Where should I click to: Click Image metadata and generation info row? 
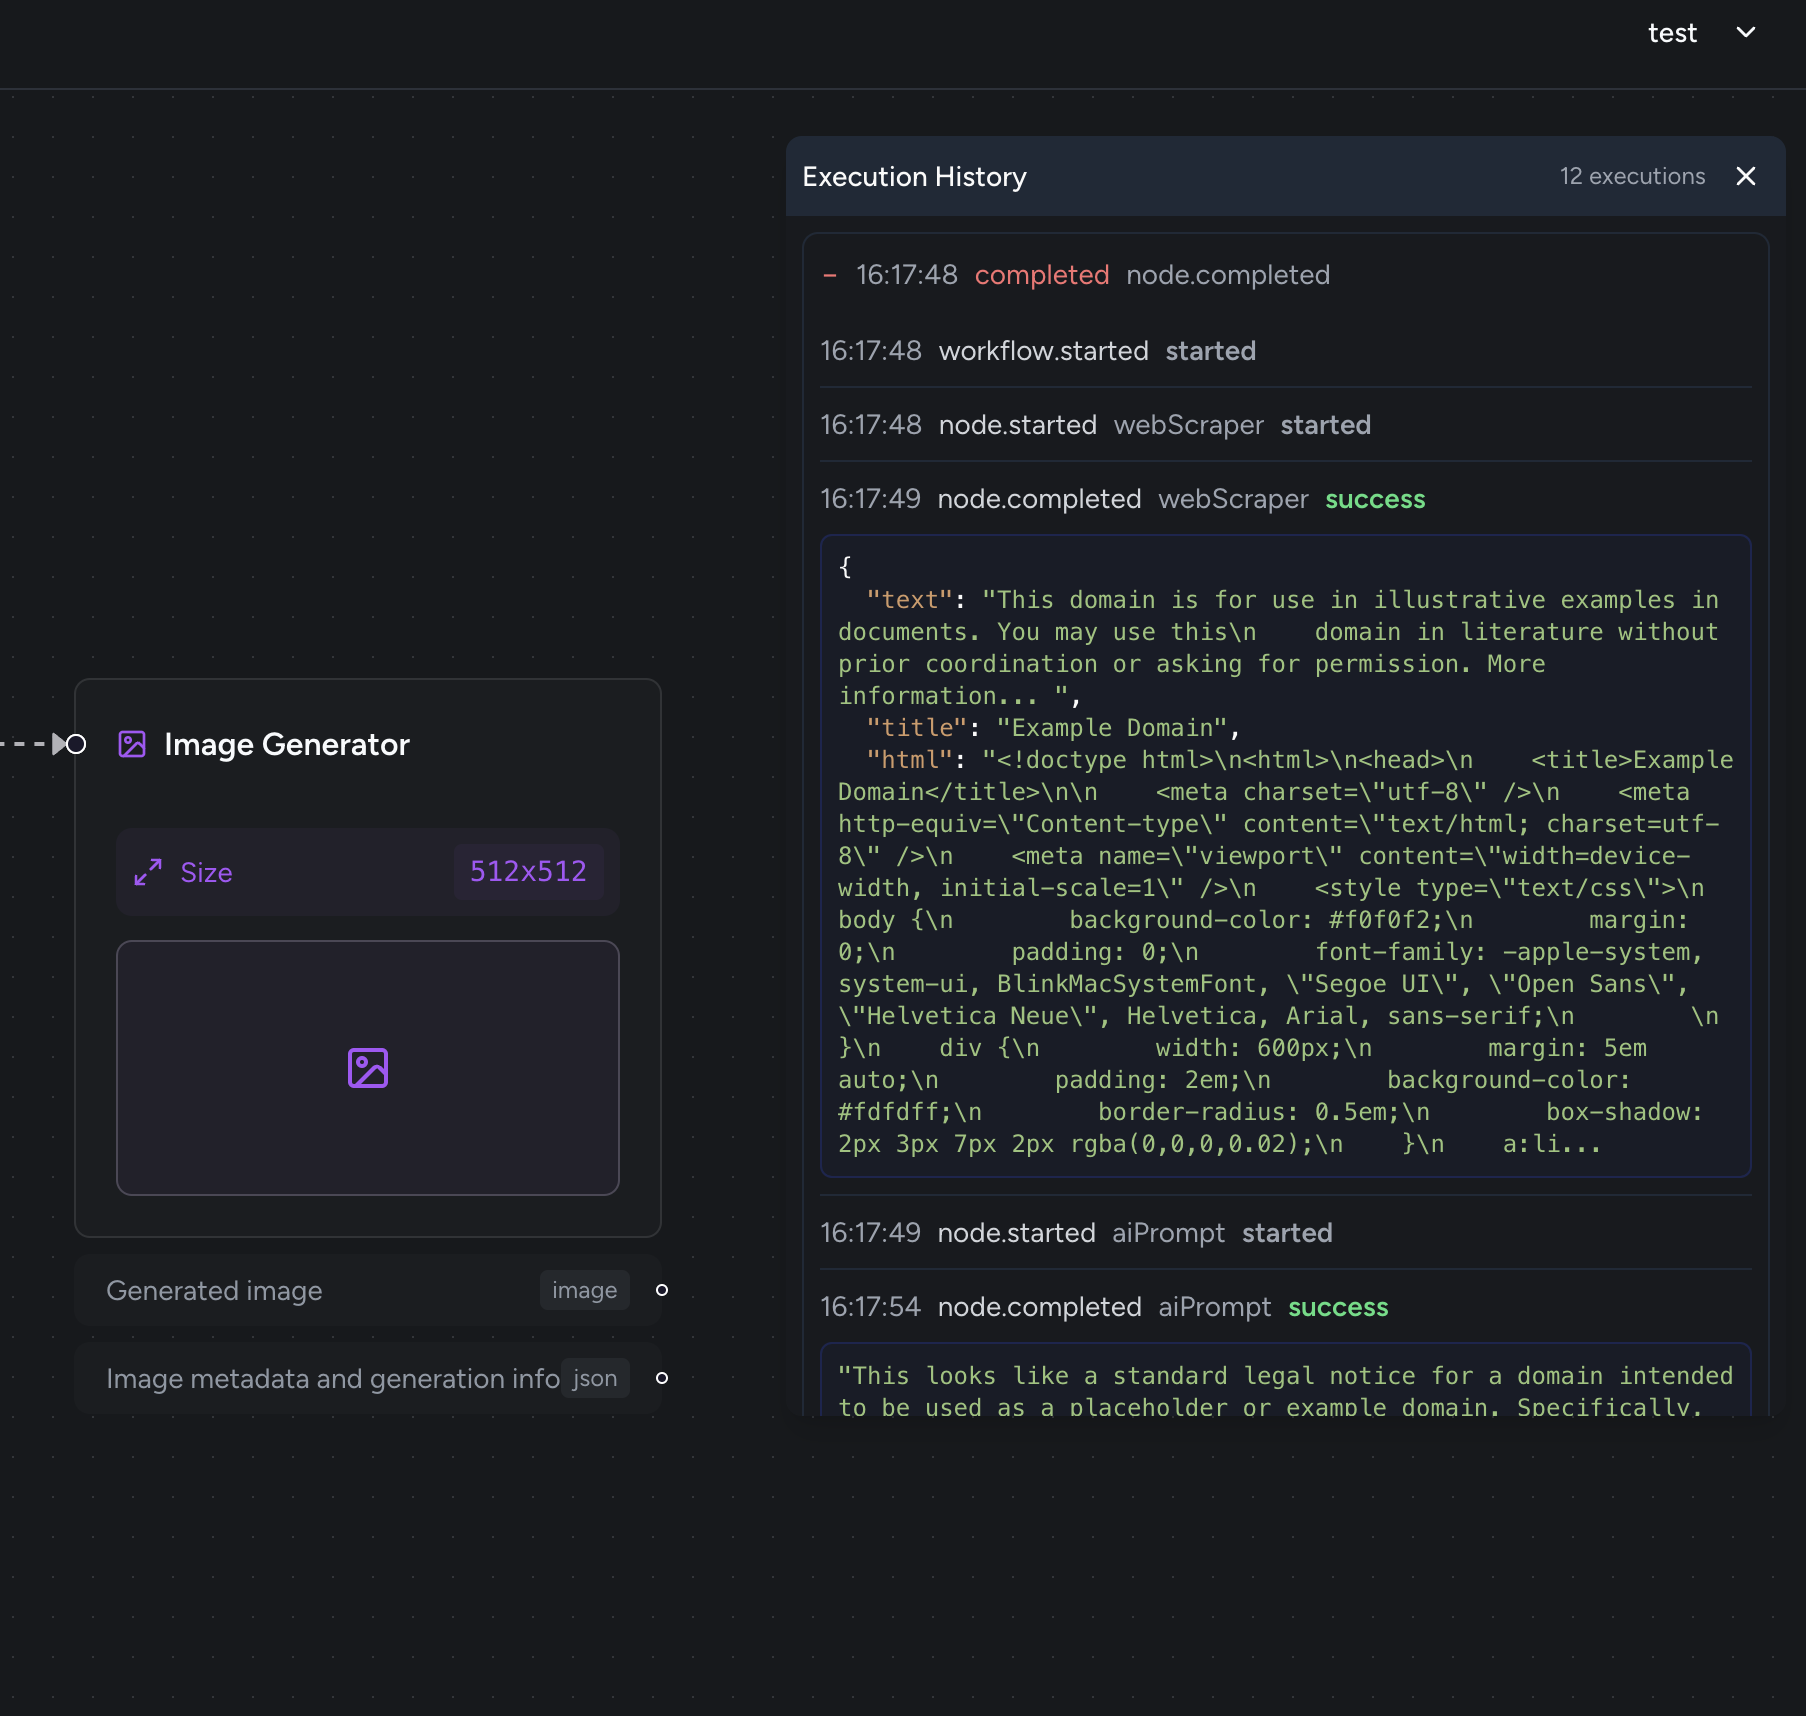(x=368, y=1378)
